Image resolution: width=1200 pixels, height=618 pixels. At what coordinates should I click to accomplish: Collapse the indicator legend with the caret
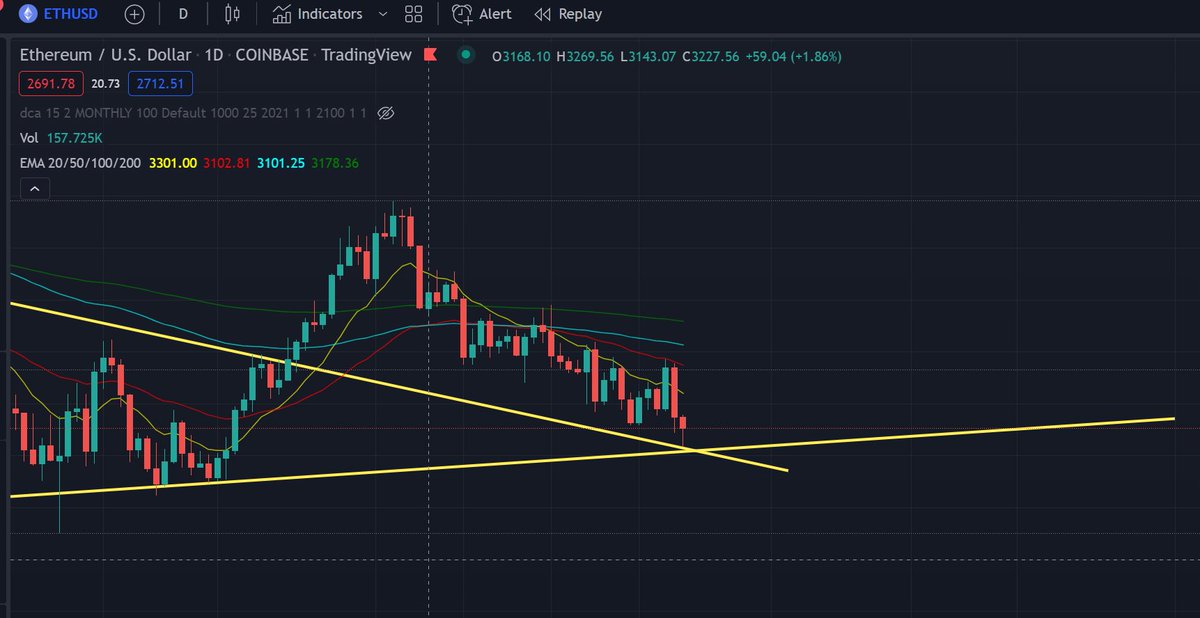(x=34, y=188)
